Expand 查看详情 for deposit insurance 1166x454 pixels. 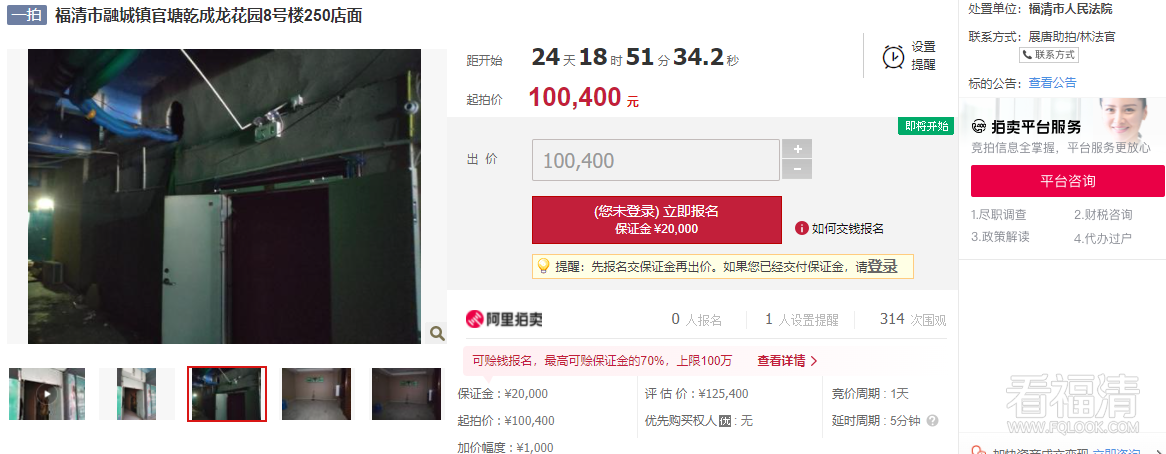coord(787,361)
